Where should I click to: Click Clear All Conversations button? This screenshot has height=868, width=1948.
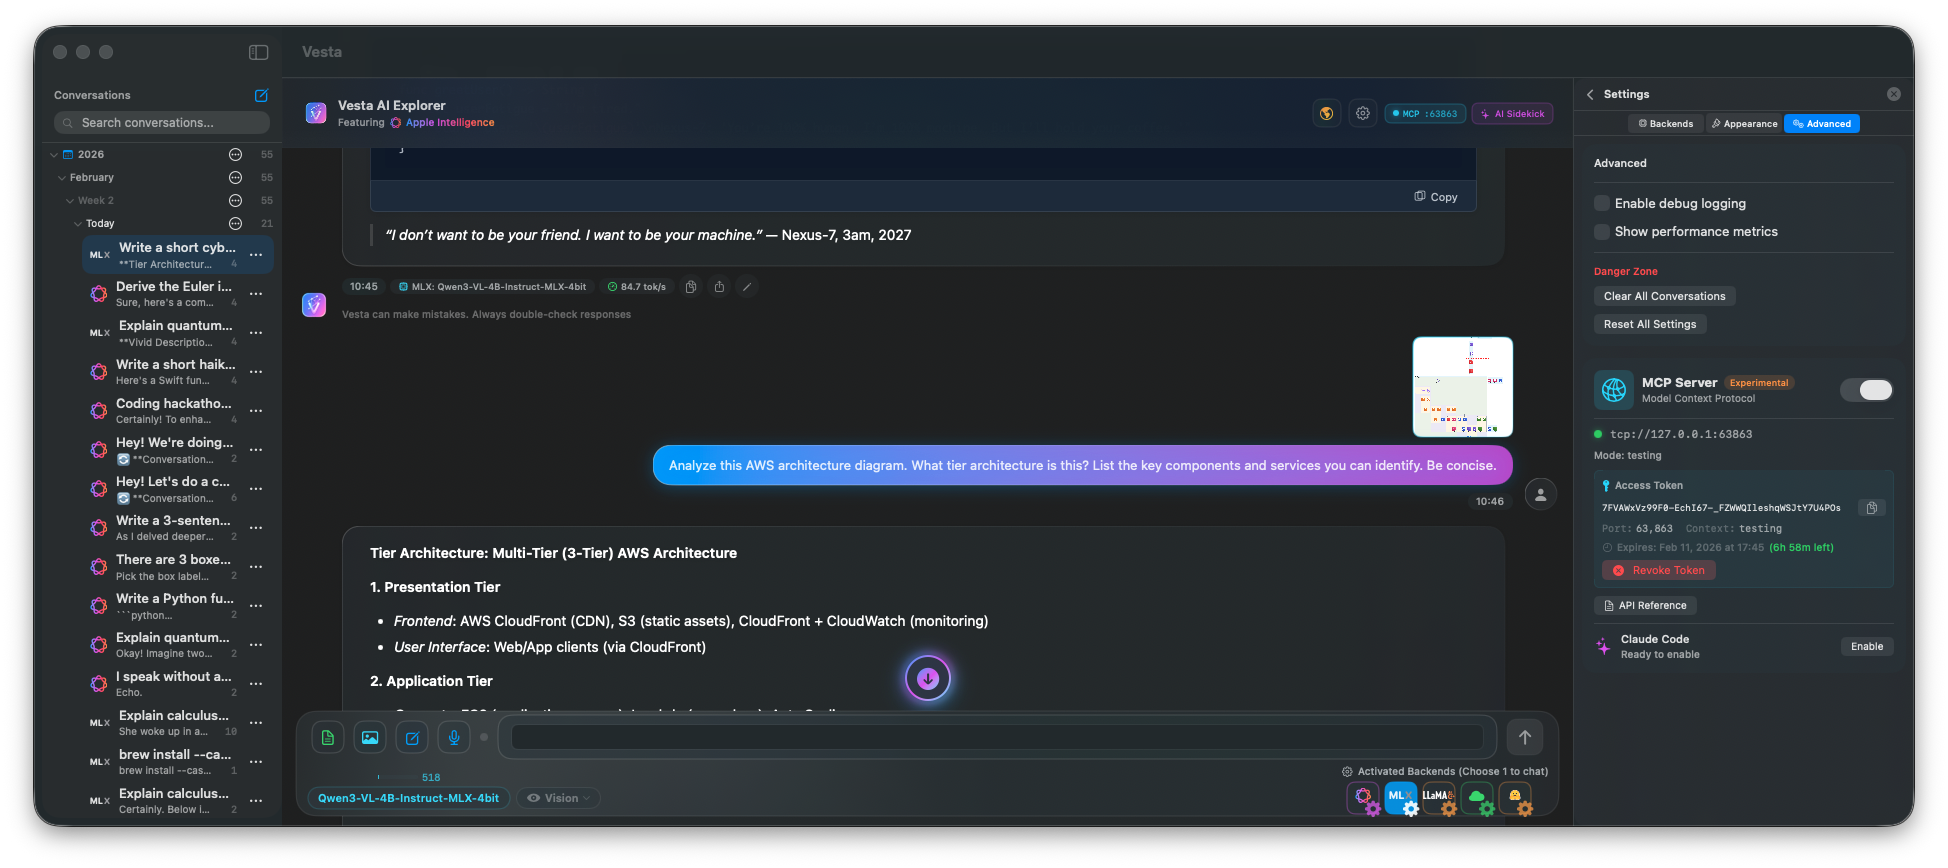point(1664,297)
